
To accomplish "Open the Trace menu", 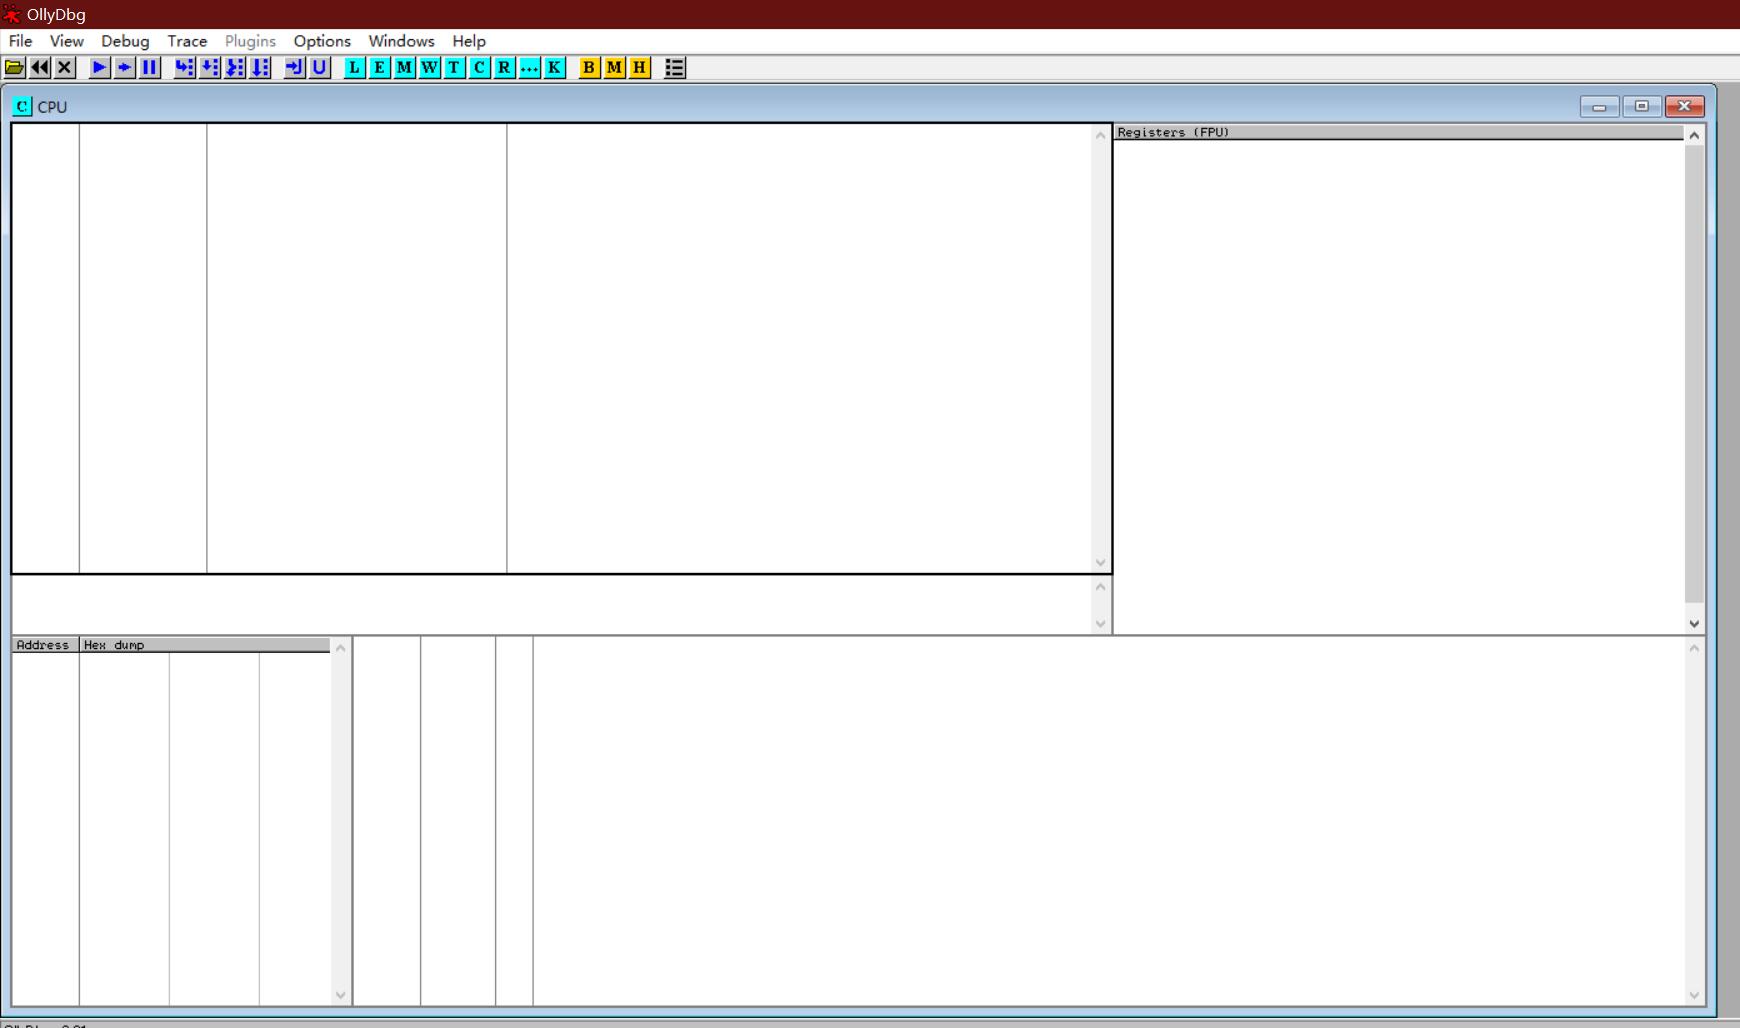I will pos(187,41).
